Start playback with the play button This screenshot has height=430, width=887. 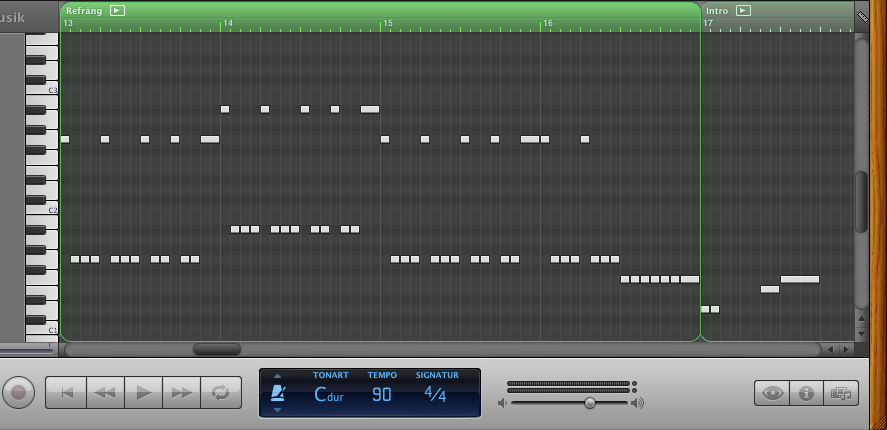(144, 393)
